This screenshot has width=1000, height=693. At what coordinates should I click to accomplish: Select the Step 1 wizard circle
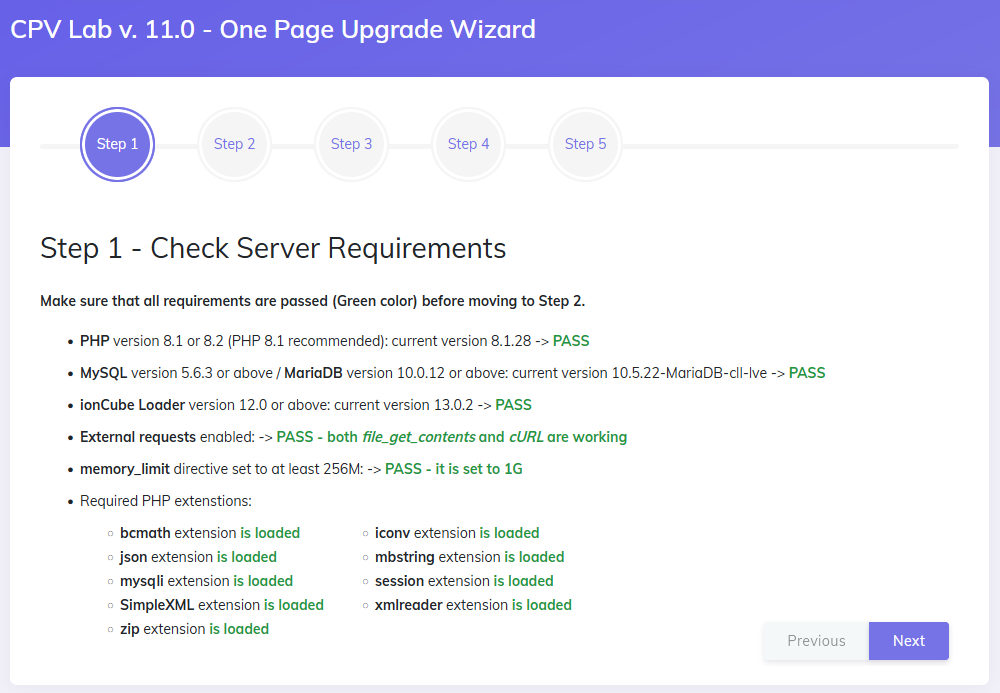pos(117,144)
